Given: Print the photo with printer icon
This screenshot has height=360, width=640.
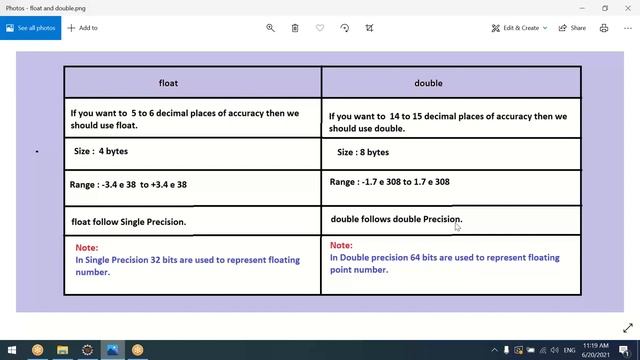Looking at the screenshot, I should coord(604,28).
